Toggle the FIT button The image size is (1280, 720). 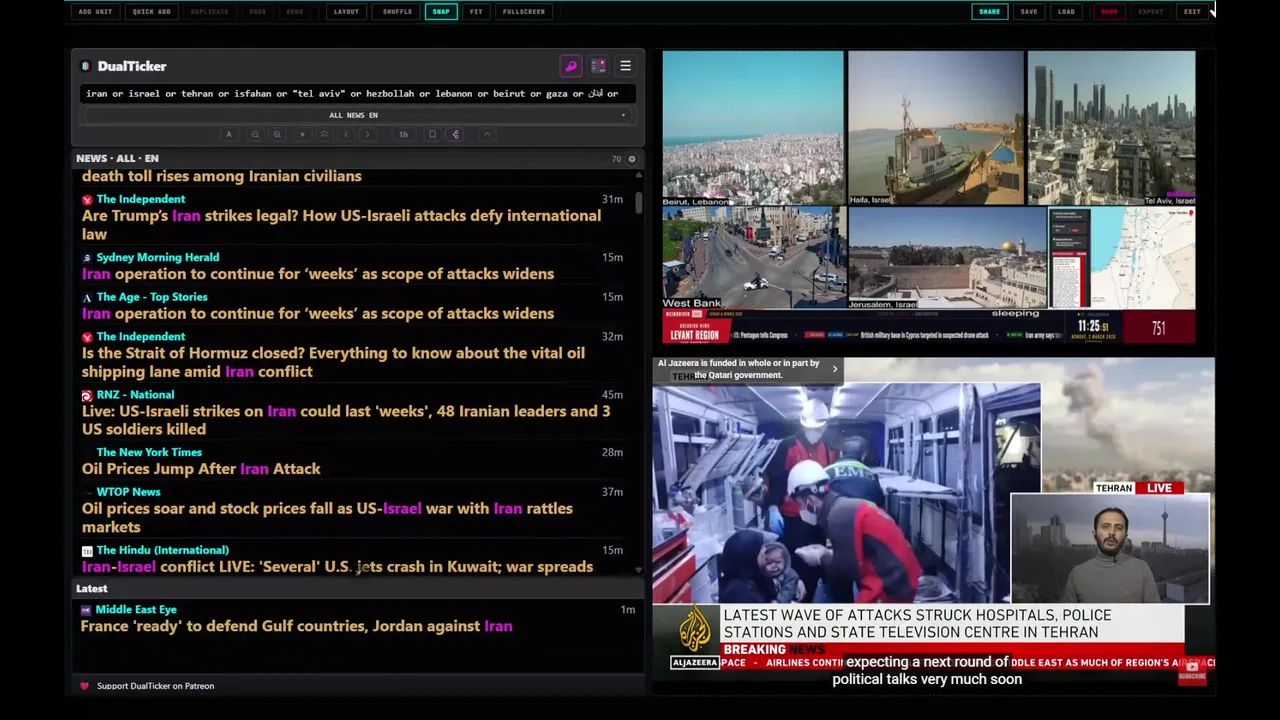[x=476, y=12]
